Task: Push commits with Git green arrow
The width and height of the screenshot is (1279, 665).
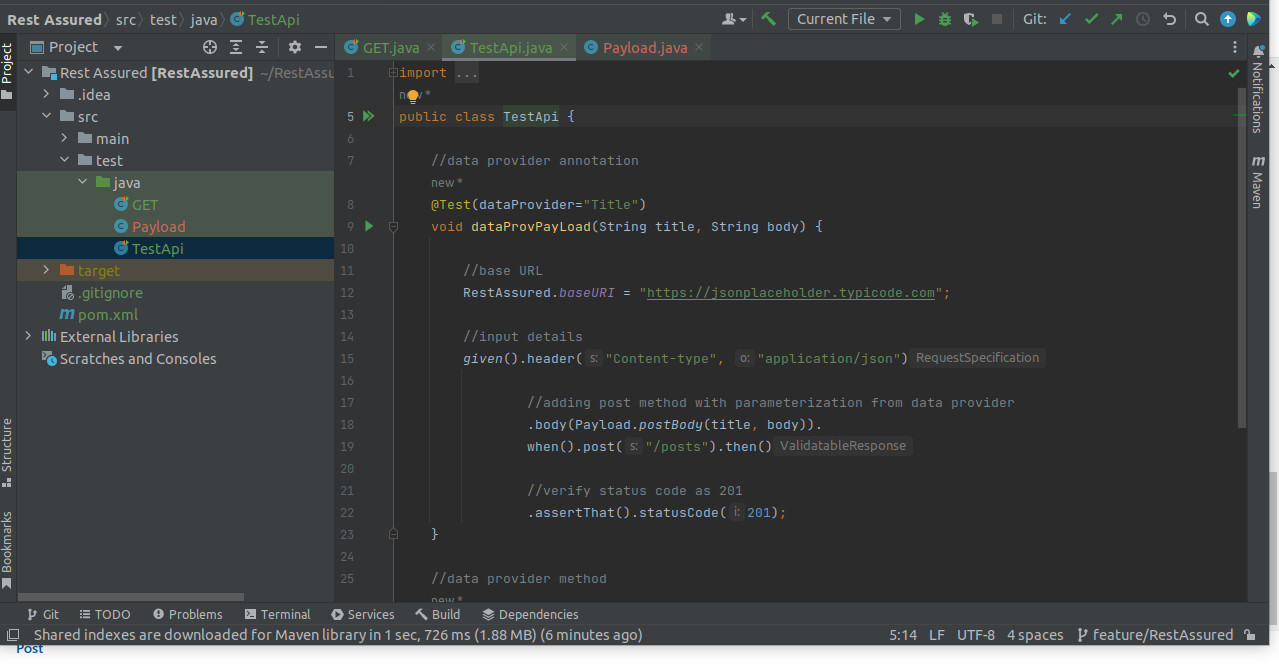Action: (x=1116, y=19)
